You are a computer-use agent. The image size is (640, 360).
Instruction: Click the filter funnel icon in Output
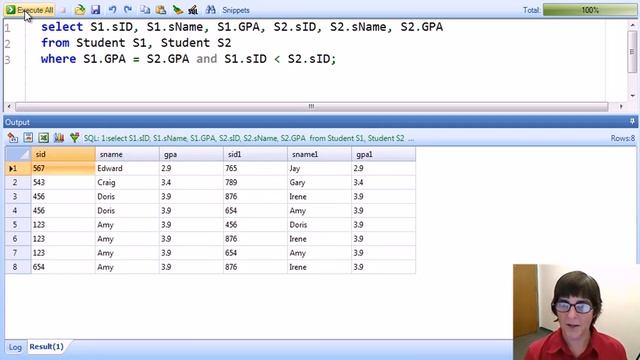click(x=74, y=138)
